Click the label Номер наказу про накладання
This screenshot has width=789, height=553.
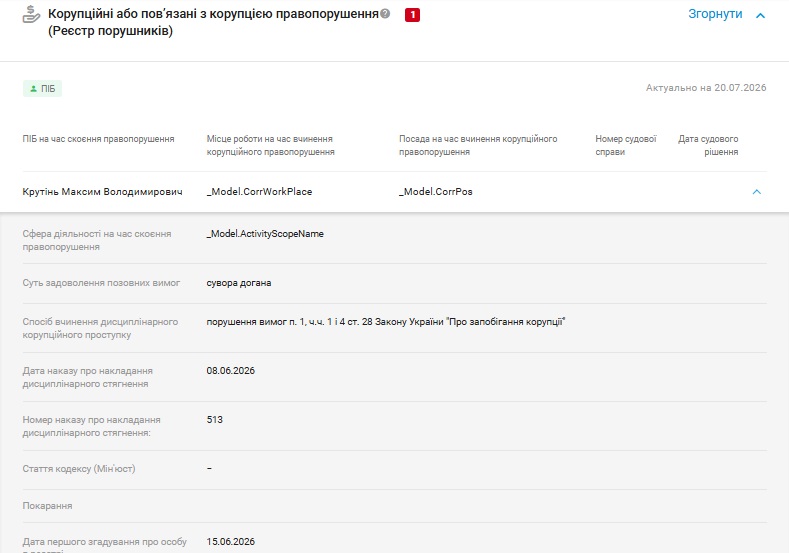coord(92,426)
